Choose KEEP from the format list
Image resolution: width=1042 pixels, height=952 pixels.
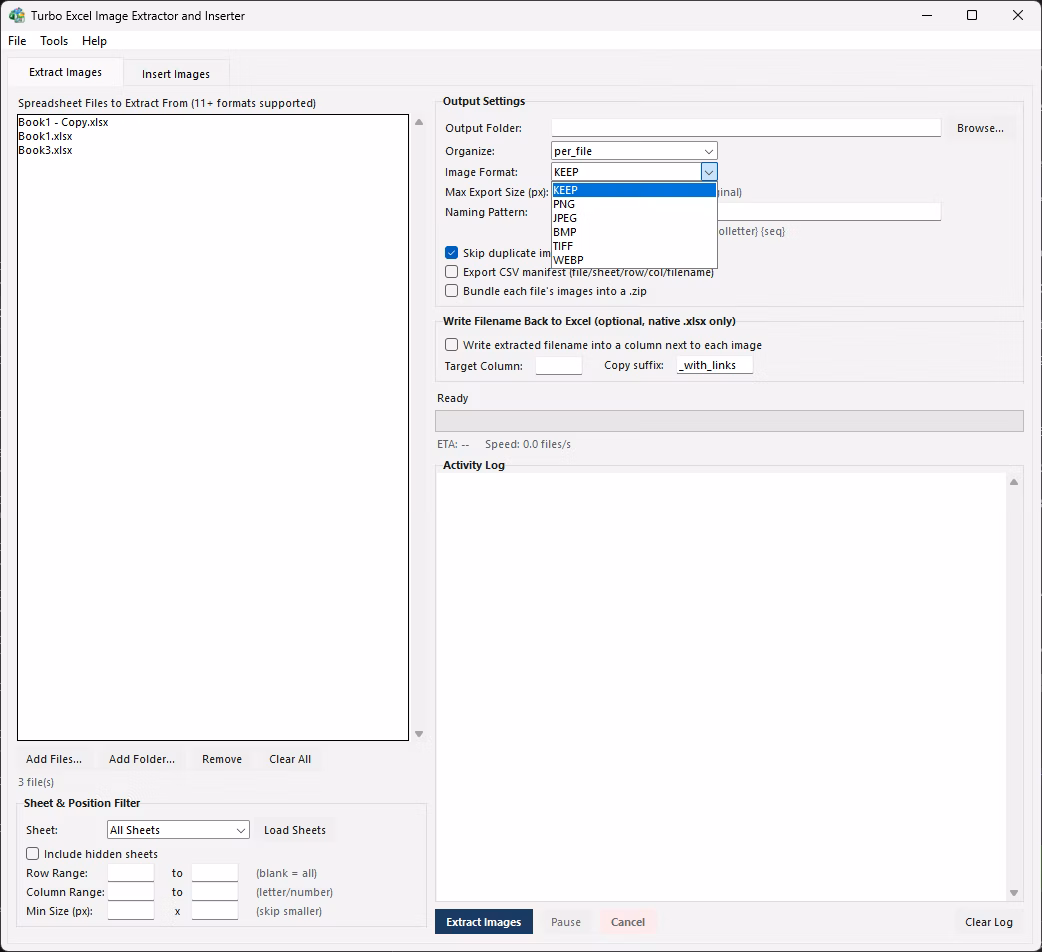pyautogui.click(x=634, y=190)
